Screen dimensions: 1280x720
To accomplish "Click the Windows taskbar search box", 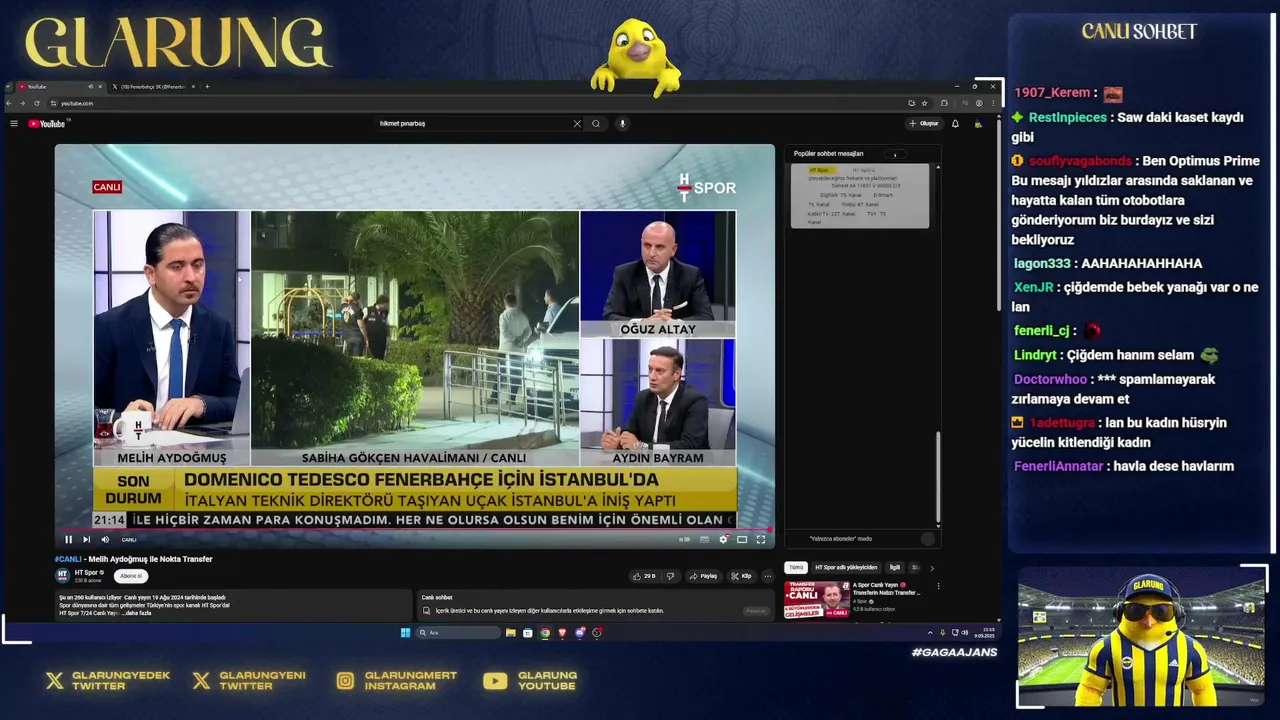I will tap(458, 633).
